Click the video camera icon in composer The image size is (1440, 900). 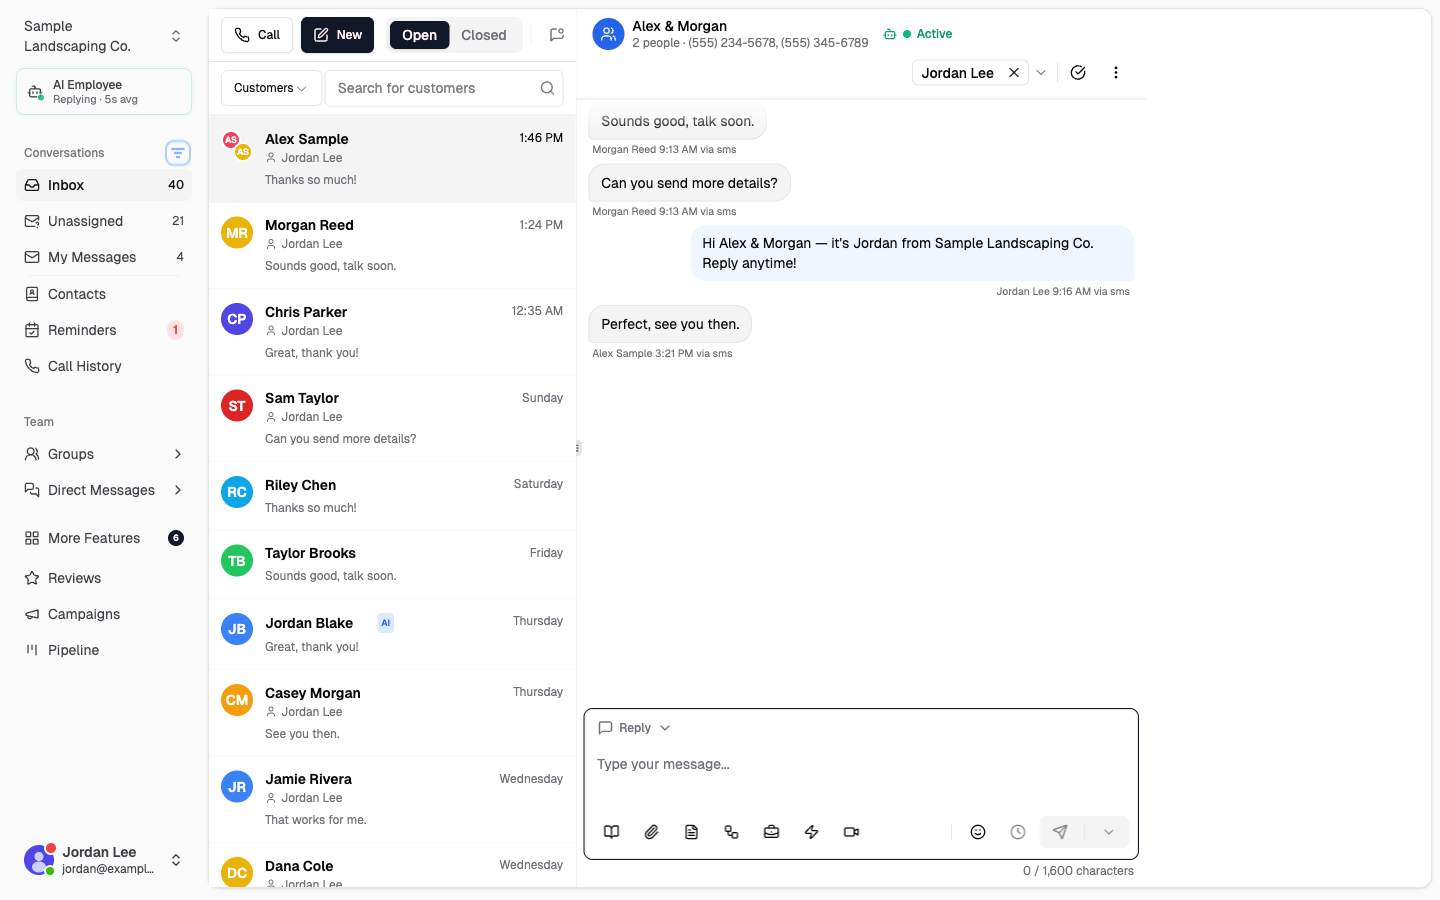(x=852, y=832)
